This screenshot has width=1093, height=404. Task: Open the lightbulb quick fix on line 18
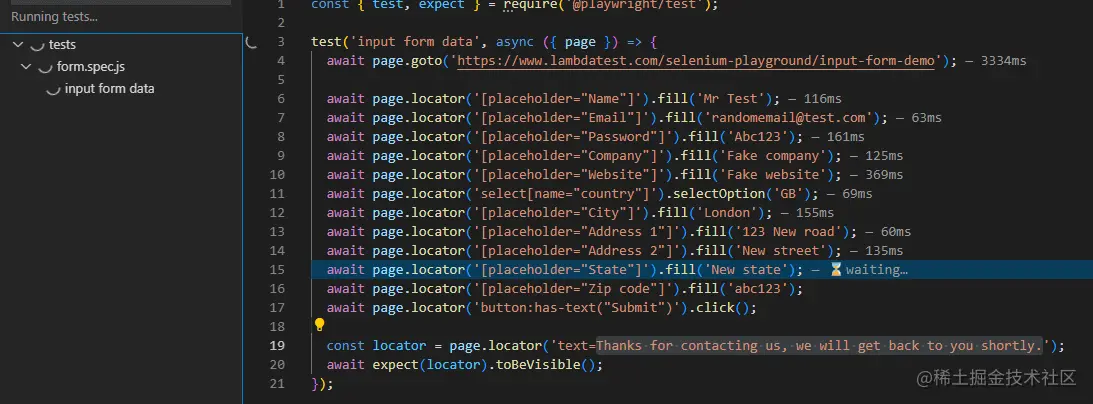(x=319, y=325)
